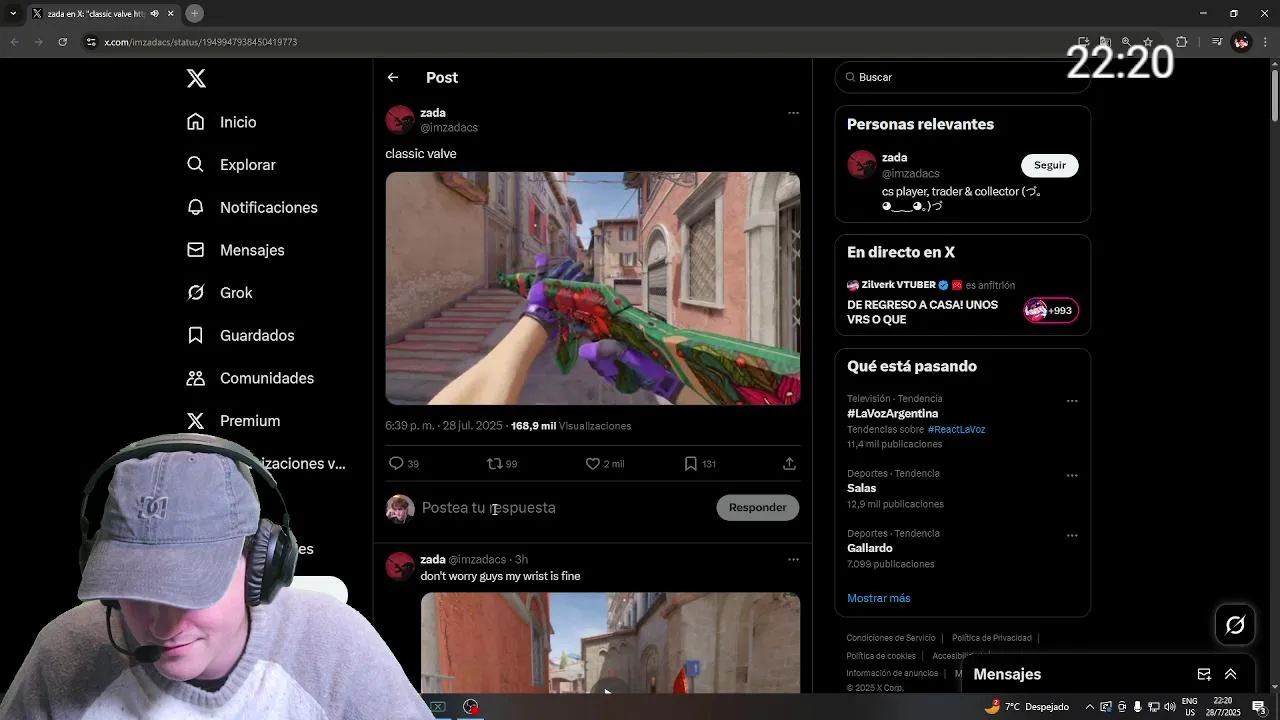Click the browser address bar URL
The height and width of the screenshot is (720, 1280).
(201, 42)
